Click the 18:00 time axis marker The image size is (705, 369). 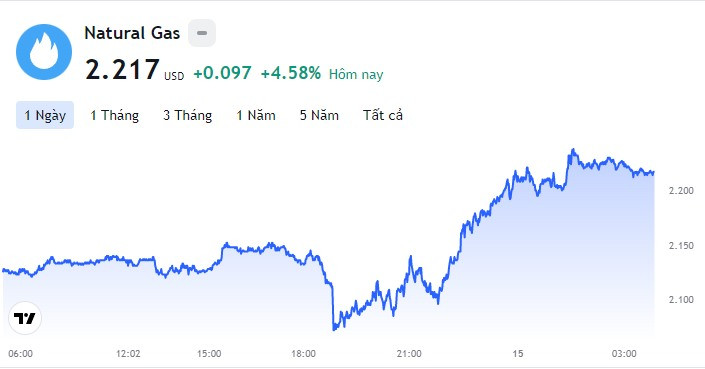pos(303,354)
